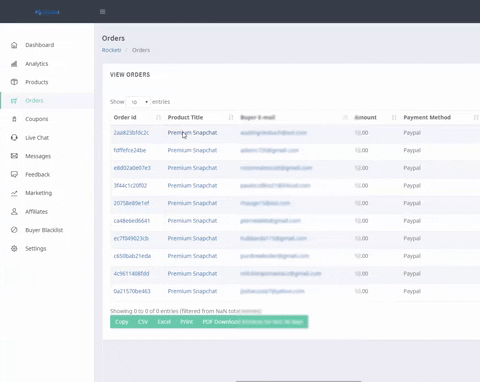Open order ec7f049023cb
Viewport: 480px width, 382px height.
(x=131, y=238)
